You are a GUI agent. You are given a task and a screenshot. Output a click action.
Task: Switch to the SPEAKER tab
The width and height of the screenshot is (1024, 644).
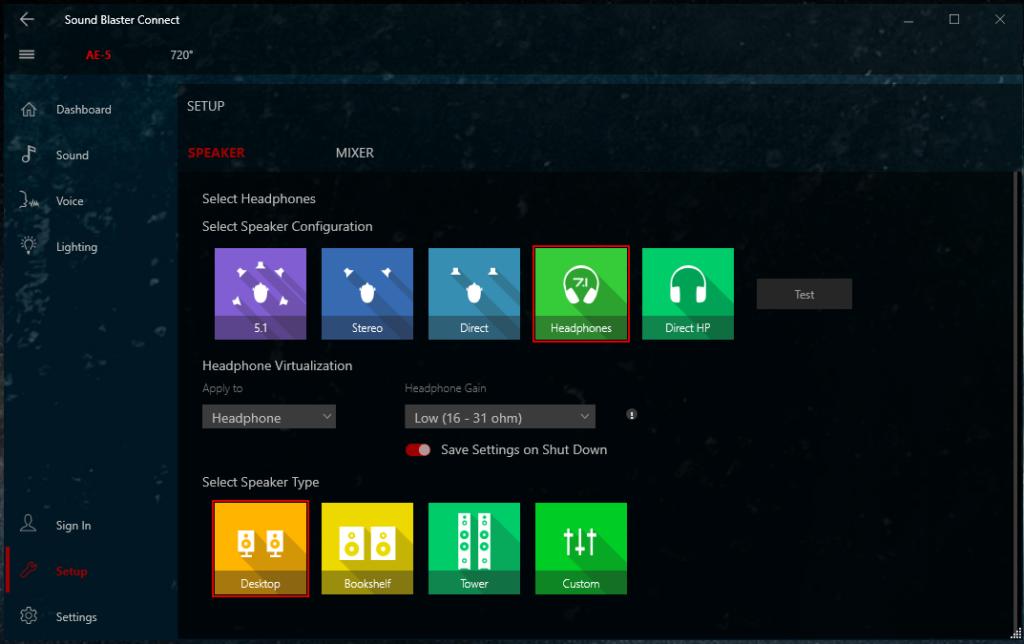pyautogui.click(x=216, y=153)
